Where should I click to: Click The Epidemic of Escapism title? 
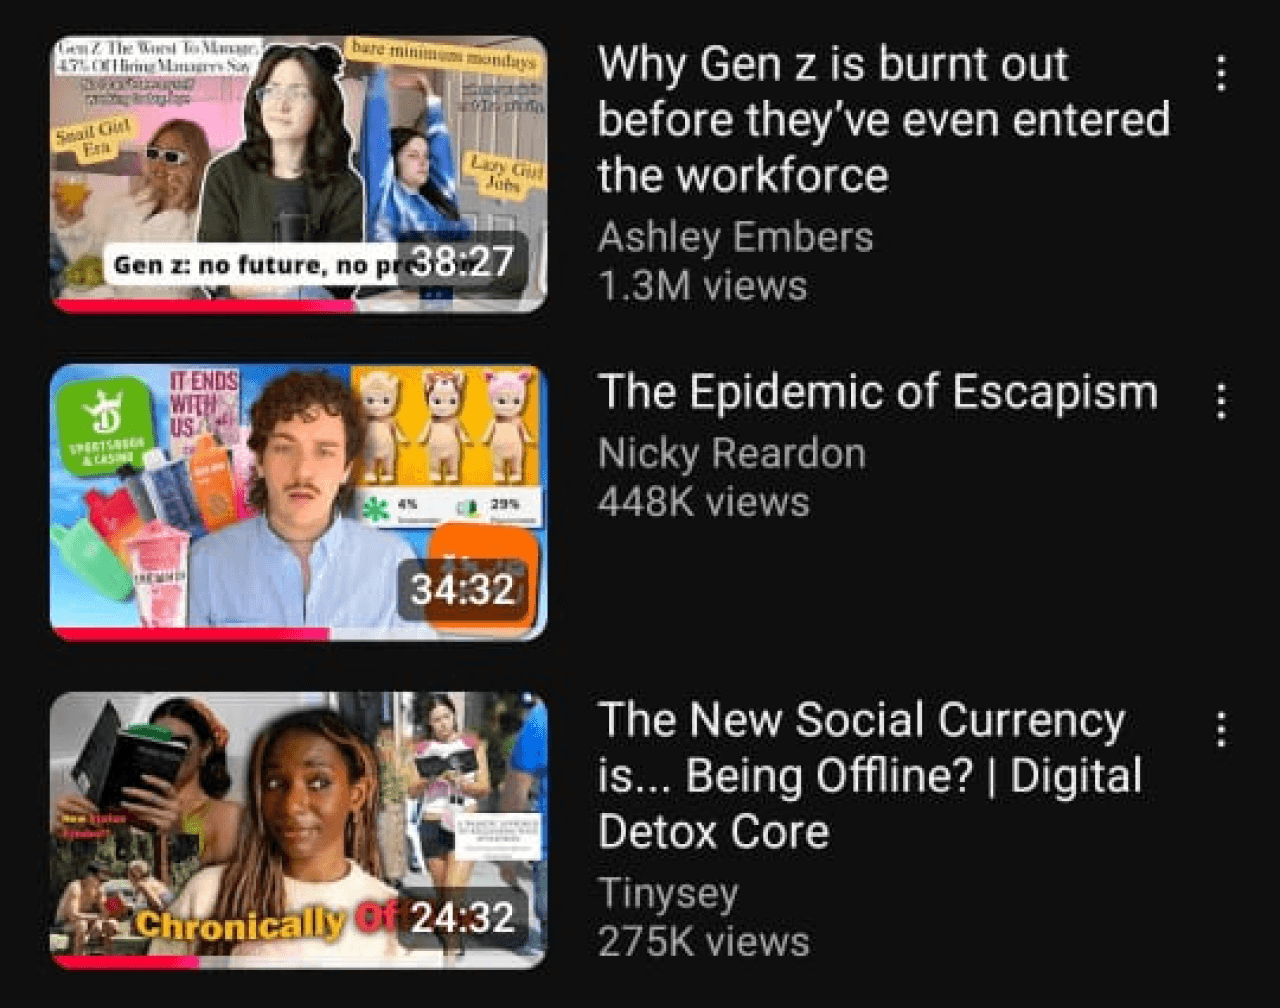pyautogui.click(x=878, y=392)
